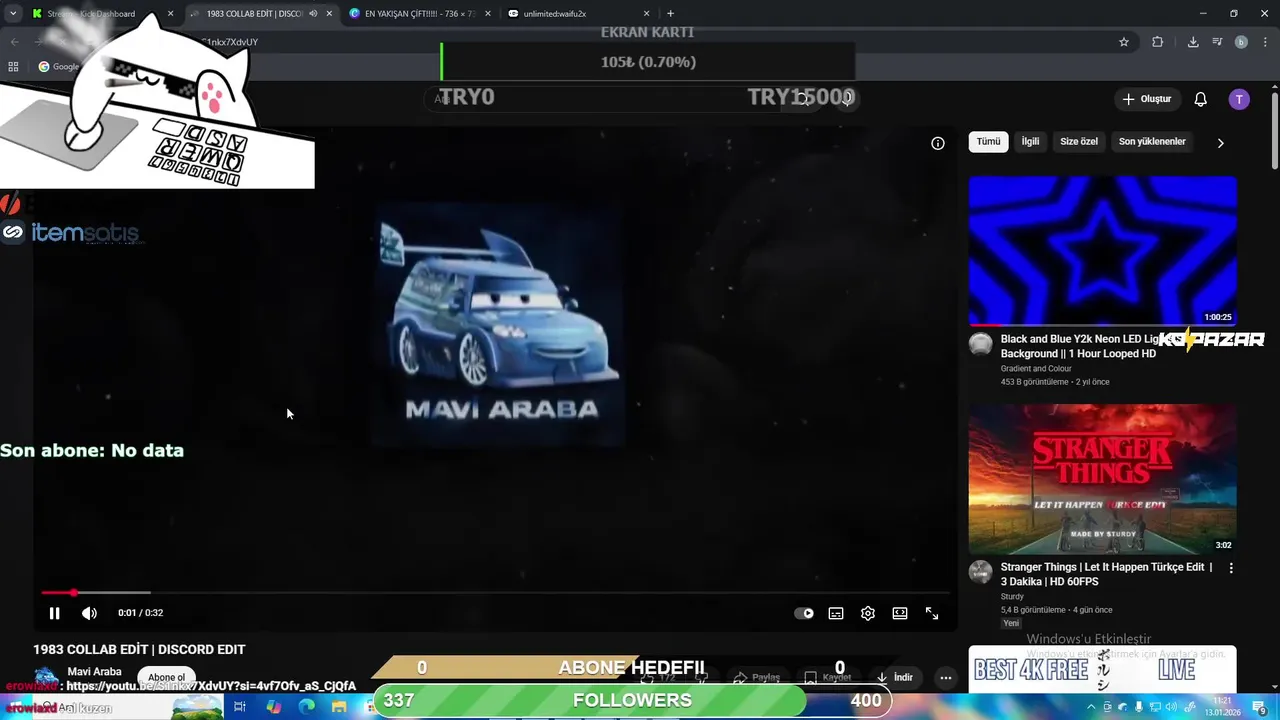This screenshot has height=720, width=1280.
Task: Click the Paylaş share button
Action: tap(756, 677)
